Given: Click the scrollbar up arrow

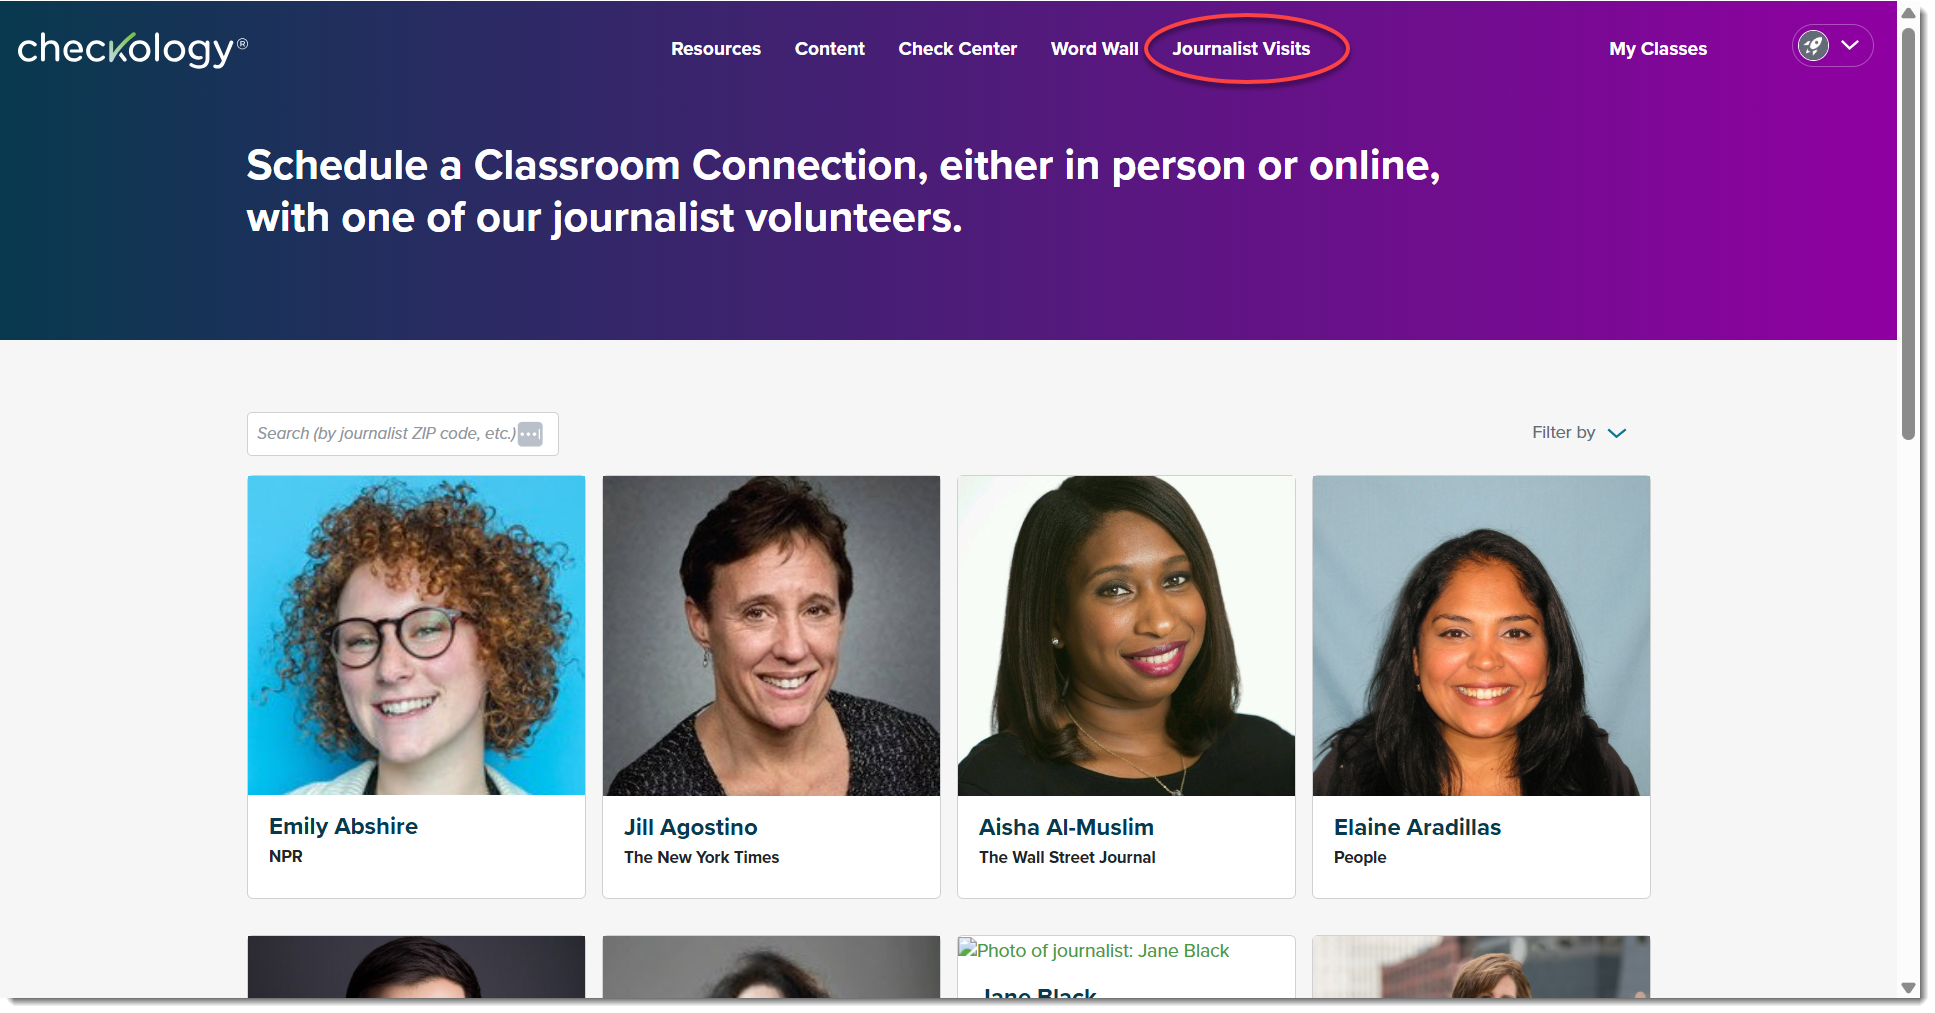Looking at the screenshot, I should pos(1908,13).
